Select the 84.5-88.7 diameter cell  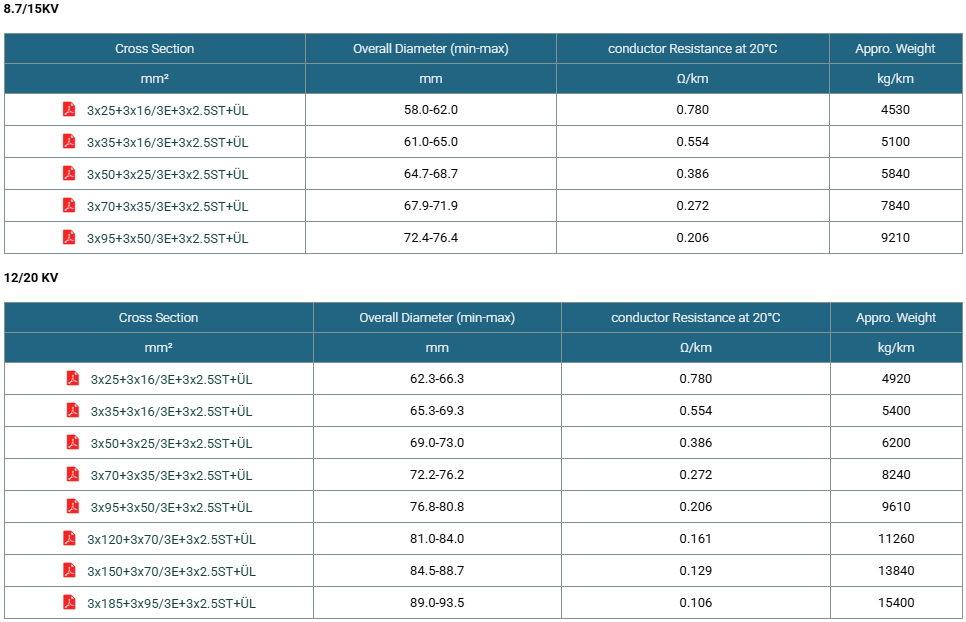[x=437, y=570]
